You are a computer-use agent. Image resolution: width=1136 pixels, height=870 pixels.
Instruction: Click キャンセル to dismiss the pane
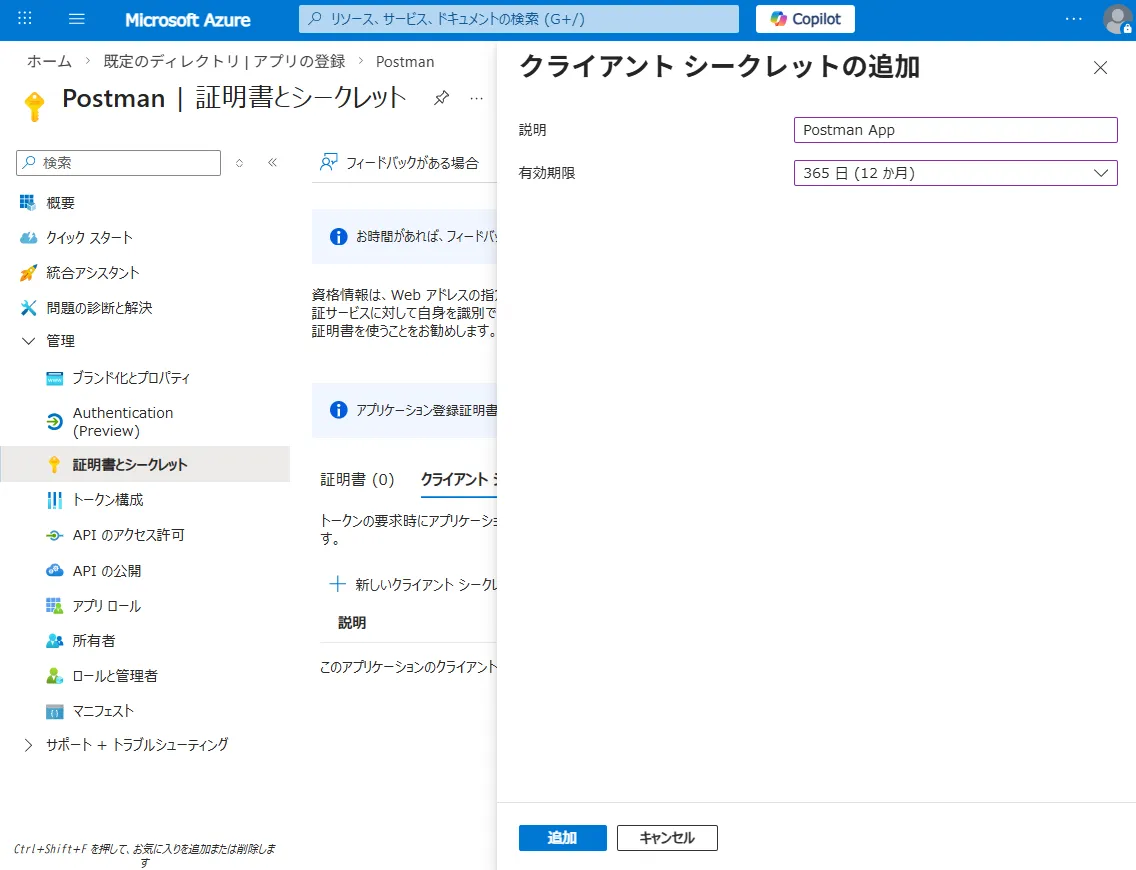(666, 838)
